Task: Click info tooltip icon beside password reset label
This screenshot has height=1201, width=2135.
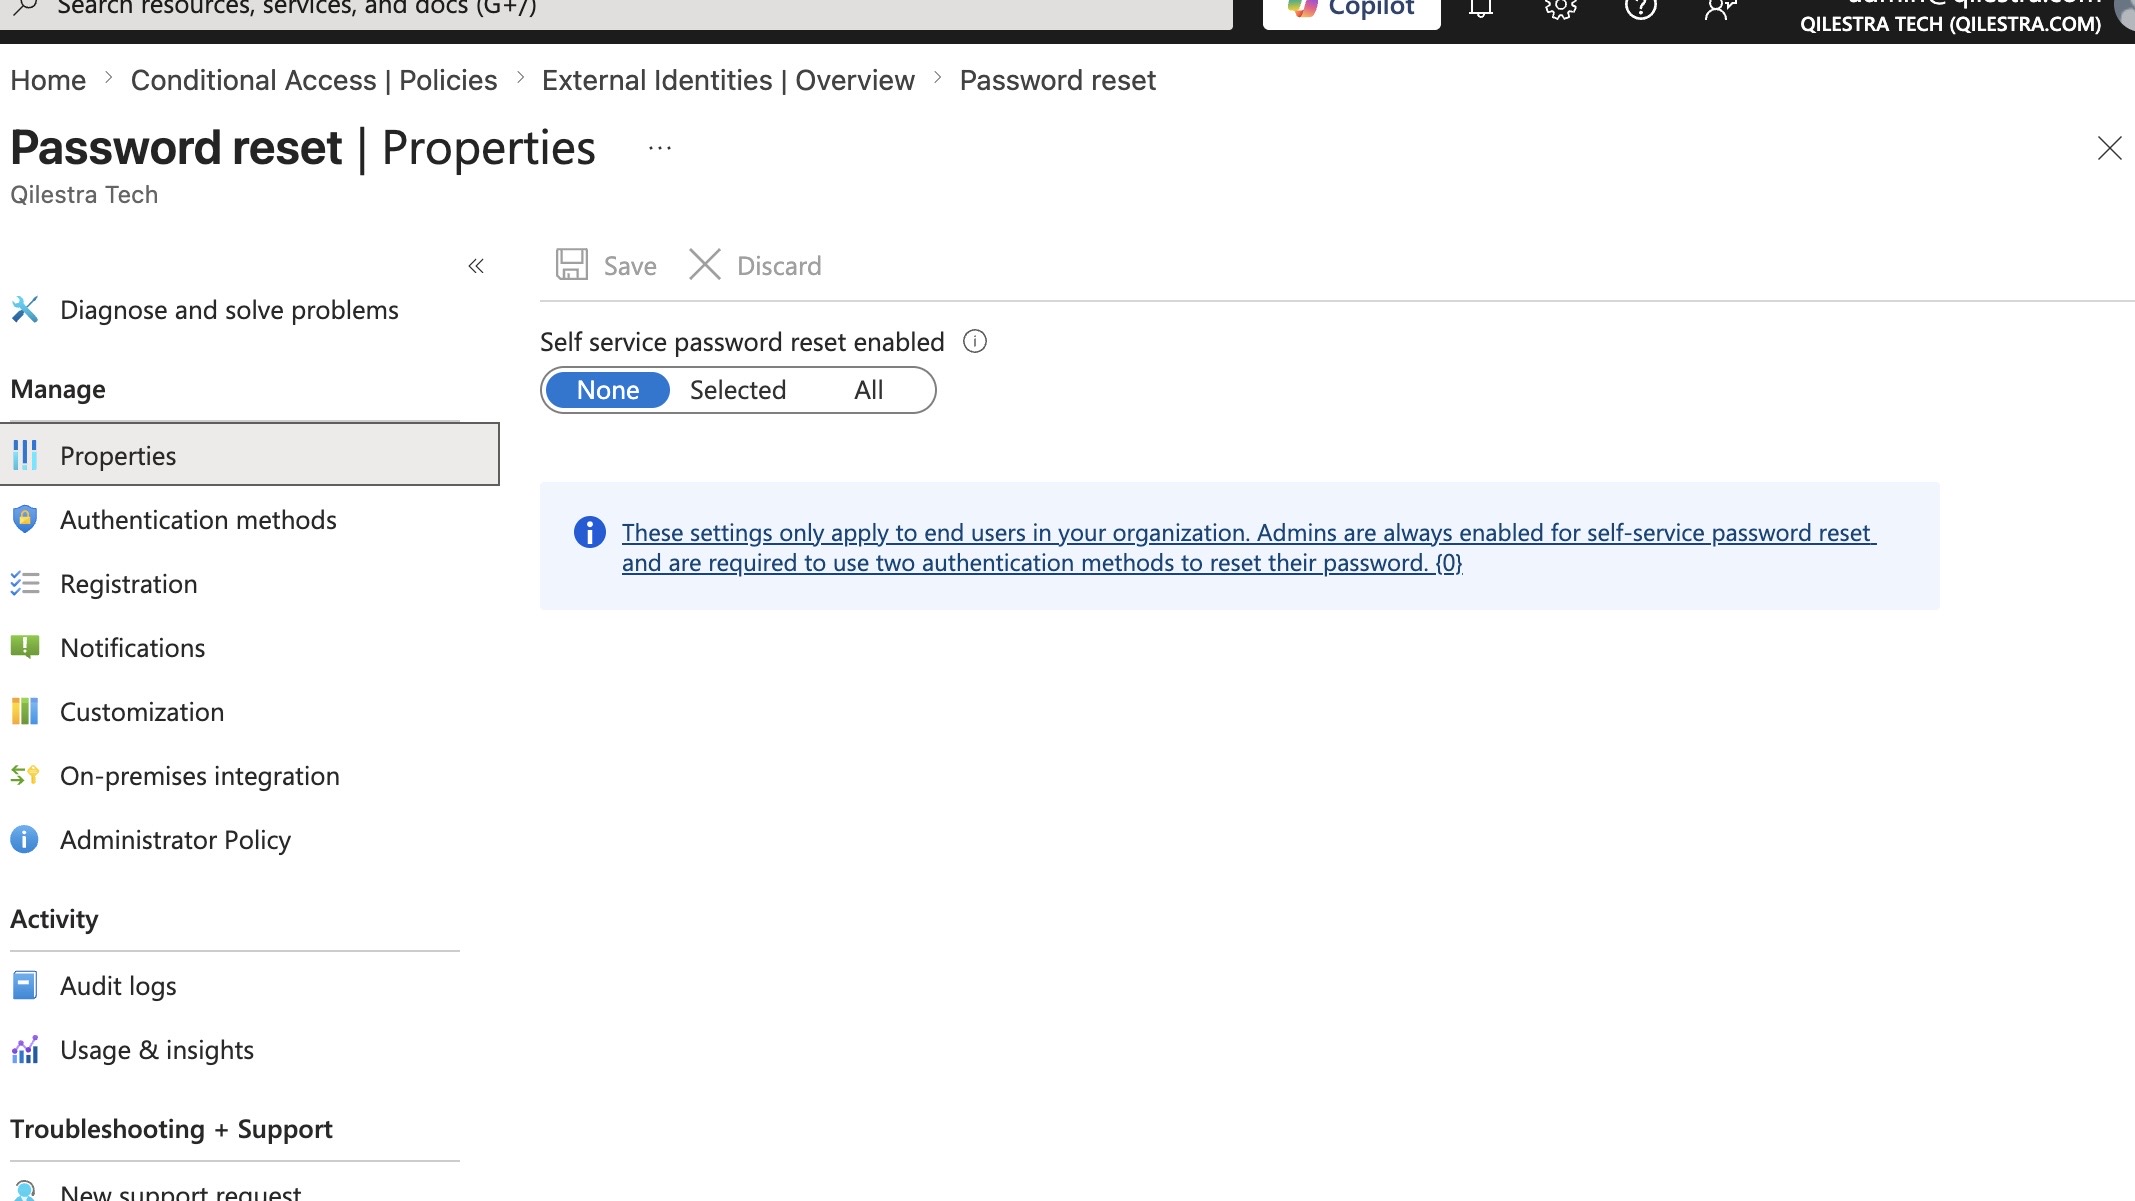Action: tap(975, 342)
